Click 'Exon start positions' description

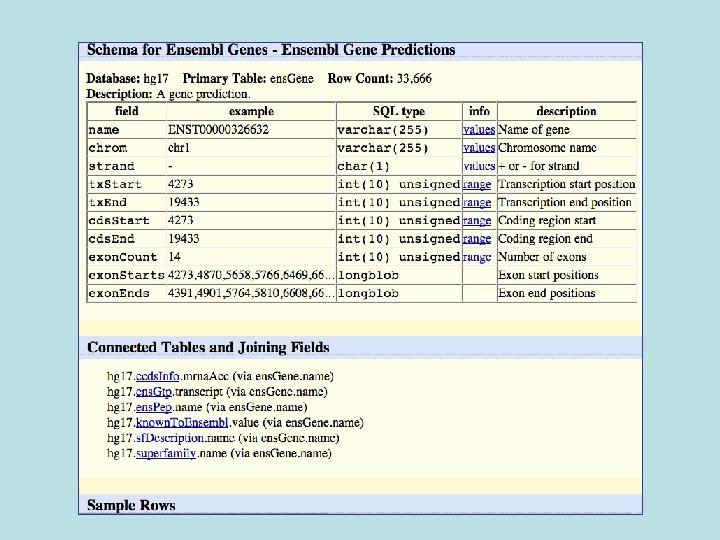point(548,275)
